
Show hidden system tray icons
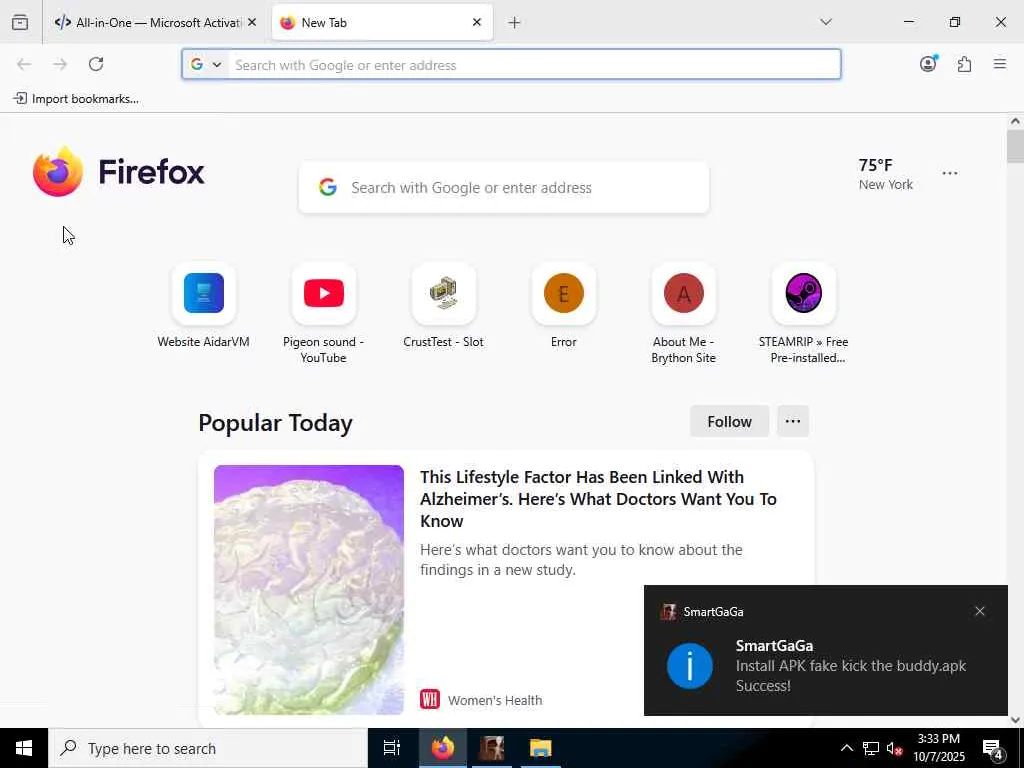click(846, 748)
